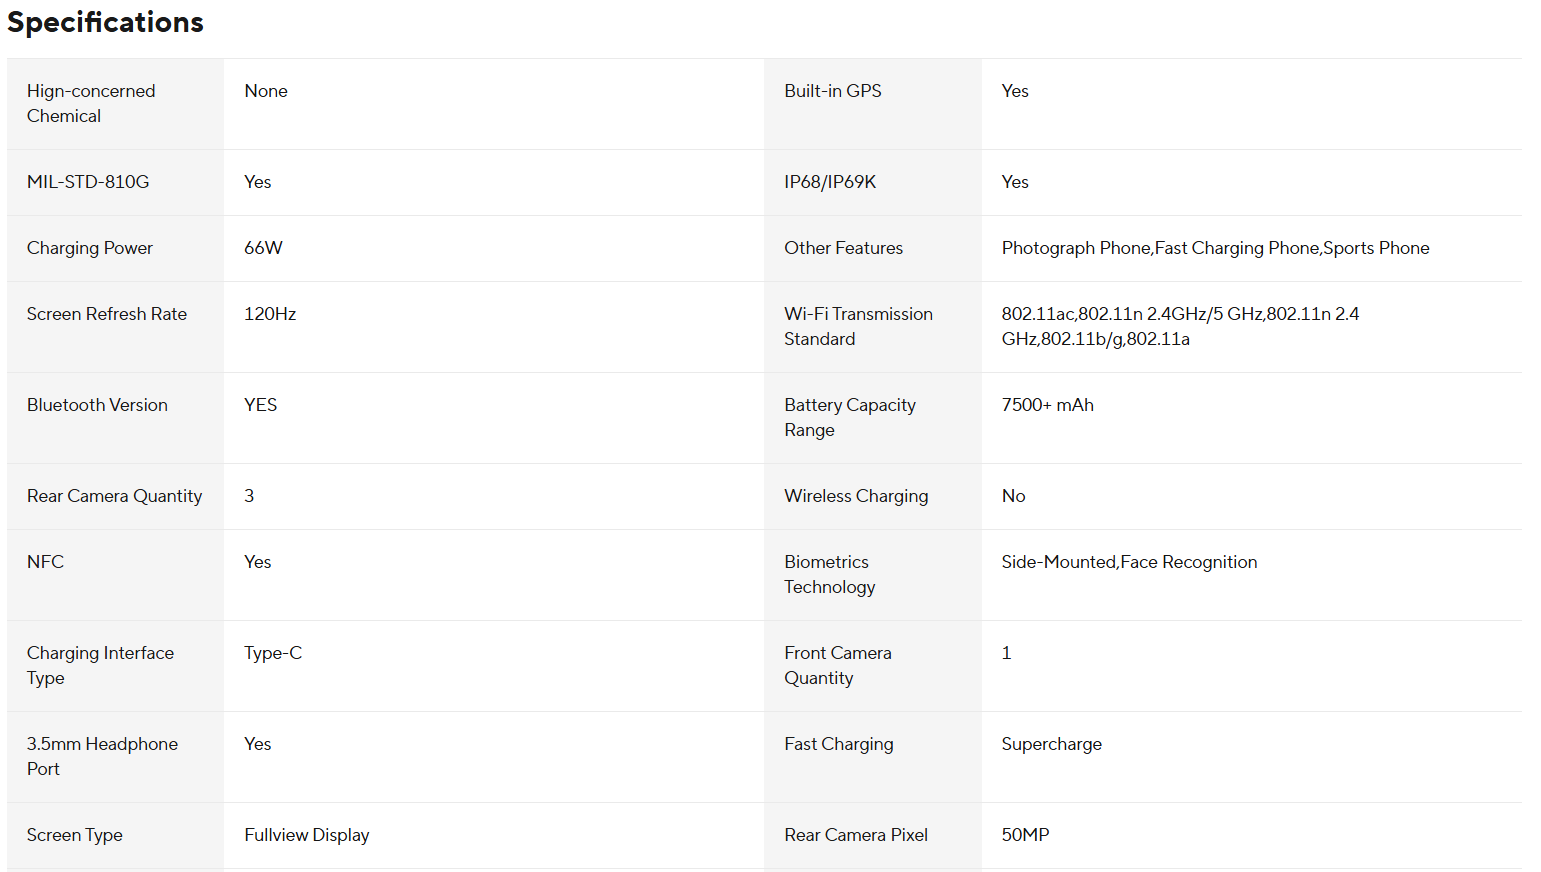Click the Charging Power label
This screenshot has height=872, width=1541.
90,248
